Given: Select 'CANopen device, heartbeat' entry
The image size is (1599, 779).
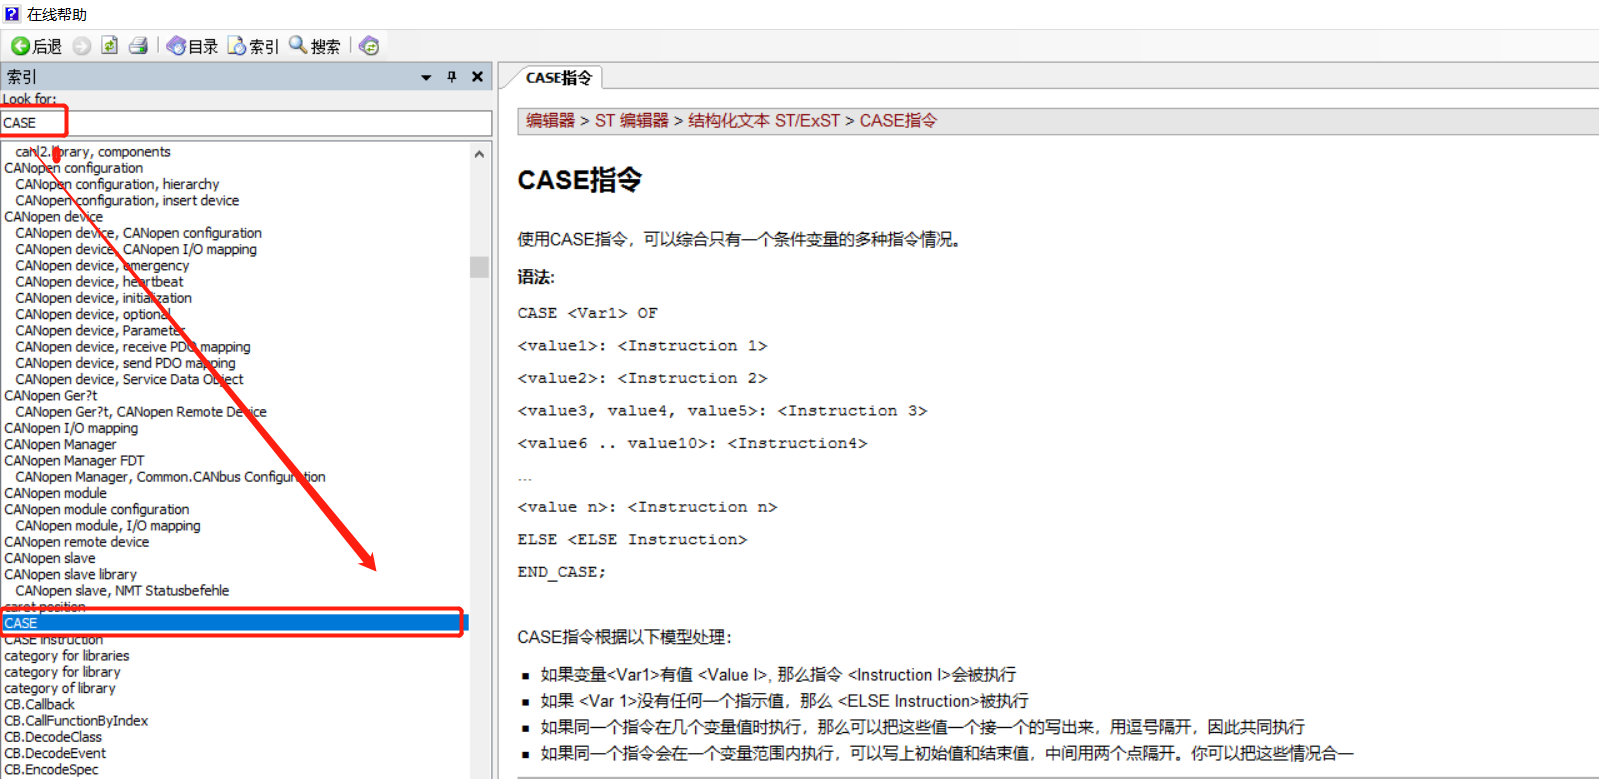Looking at the screenshot, I should click(x=99, y=282).
